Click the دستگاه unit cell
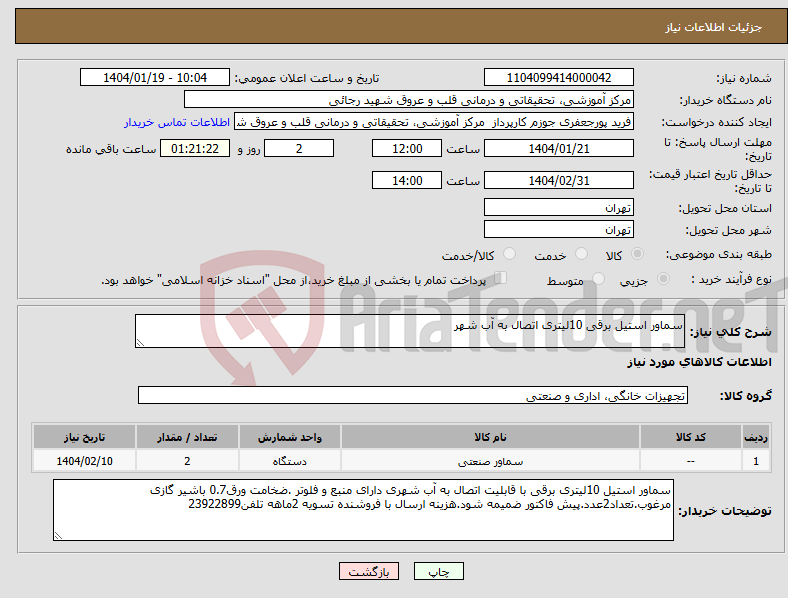Screen dimensions: 788x598 289,461
